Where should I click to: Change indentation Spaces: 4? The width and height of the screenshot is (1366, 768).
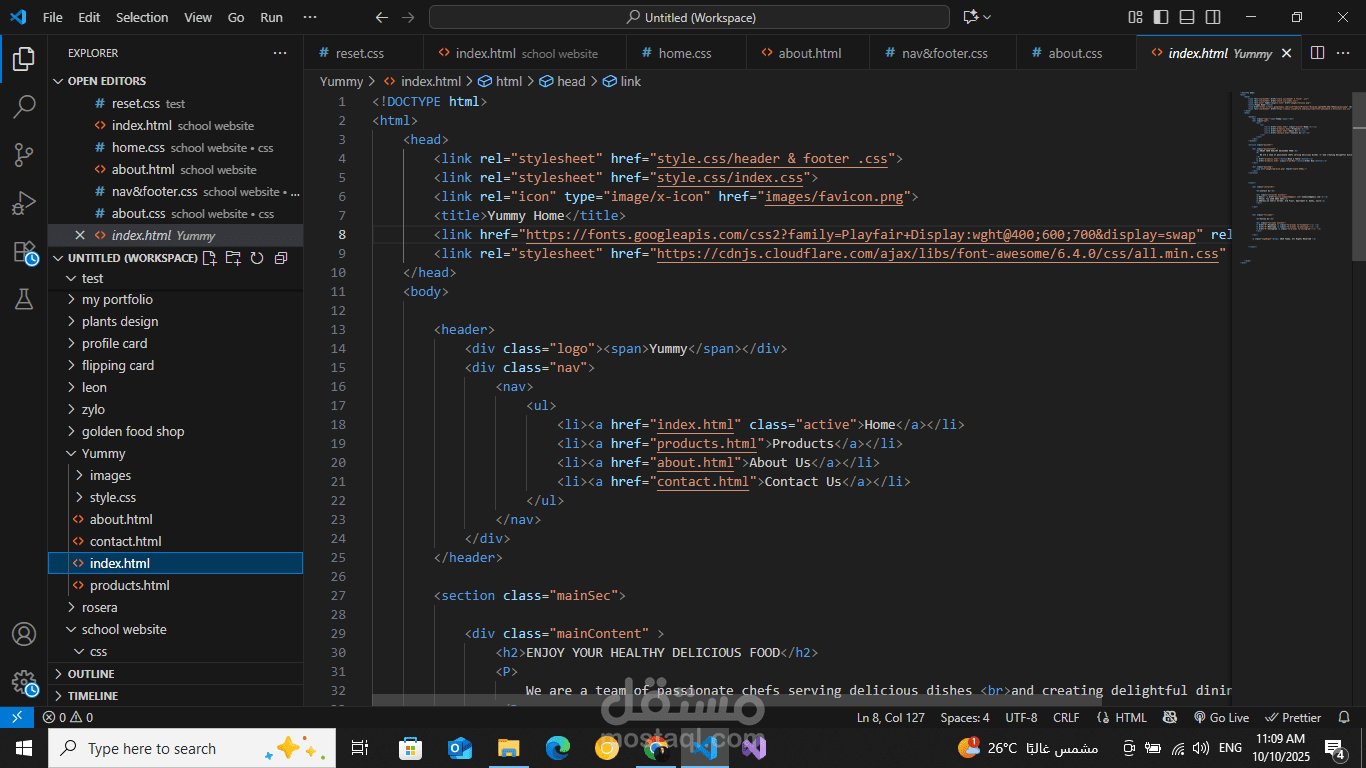point(965,717)
